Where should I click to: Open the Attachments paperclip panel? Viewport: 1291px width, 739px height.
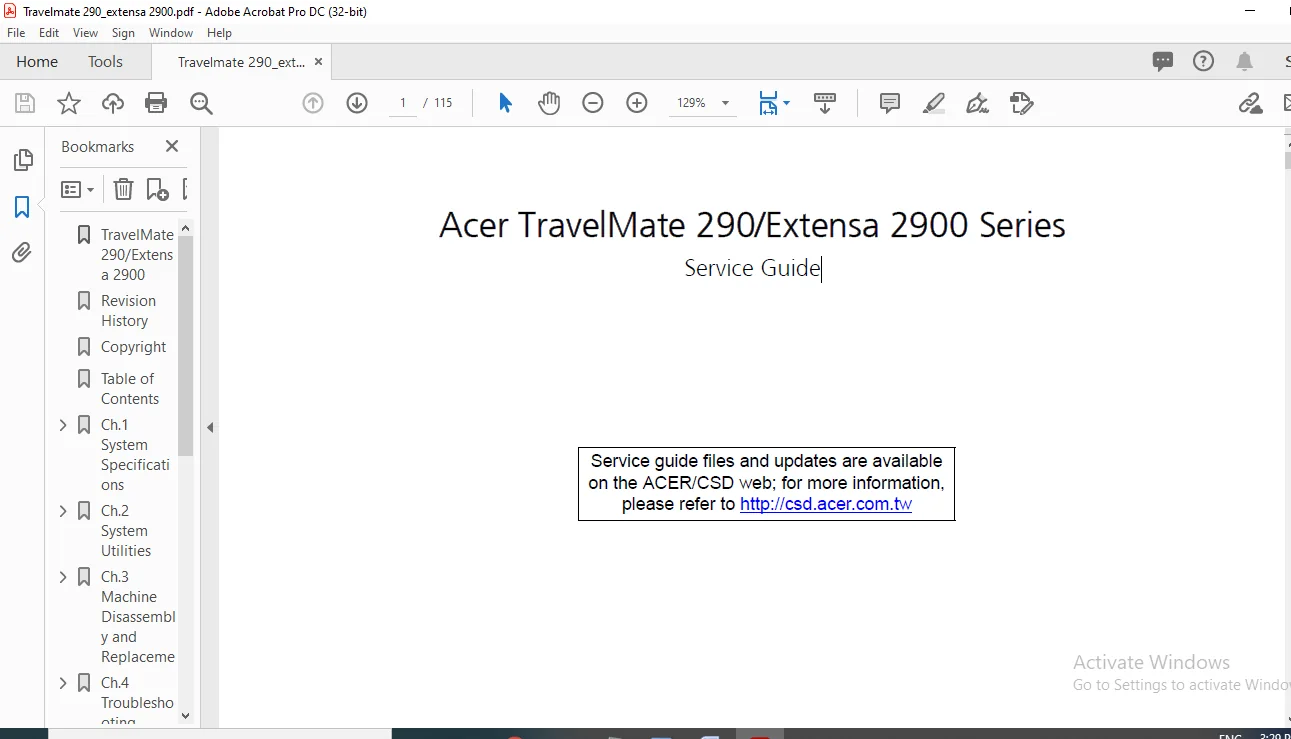coord(22,253)
